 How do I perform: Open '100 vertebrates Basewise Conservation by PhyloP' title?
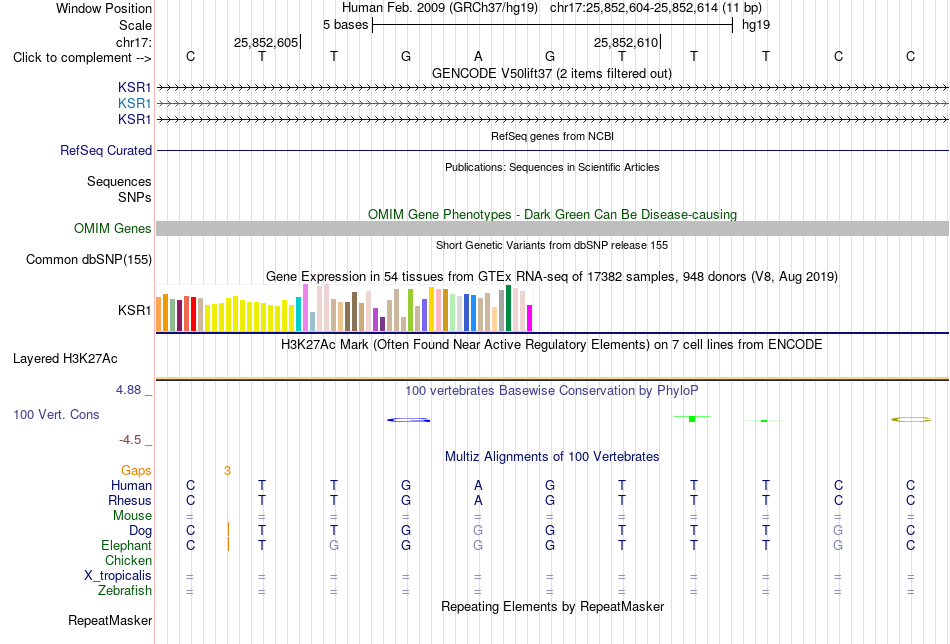[x=552, y=391]
